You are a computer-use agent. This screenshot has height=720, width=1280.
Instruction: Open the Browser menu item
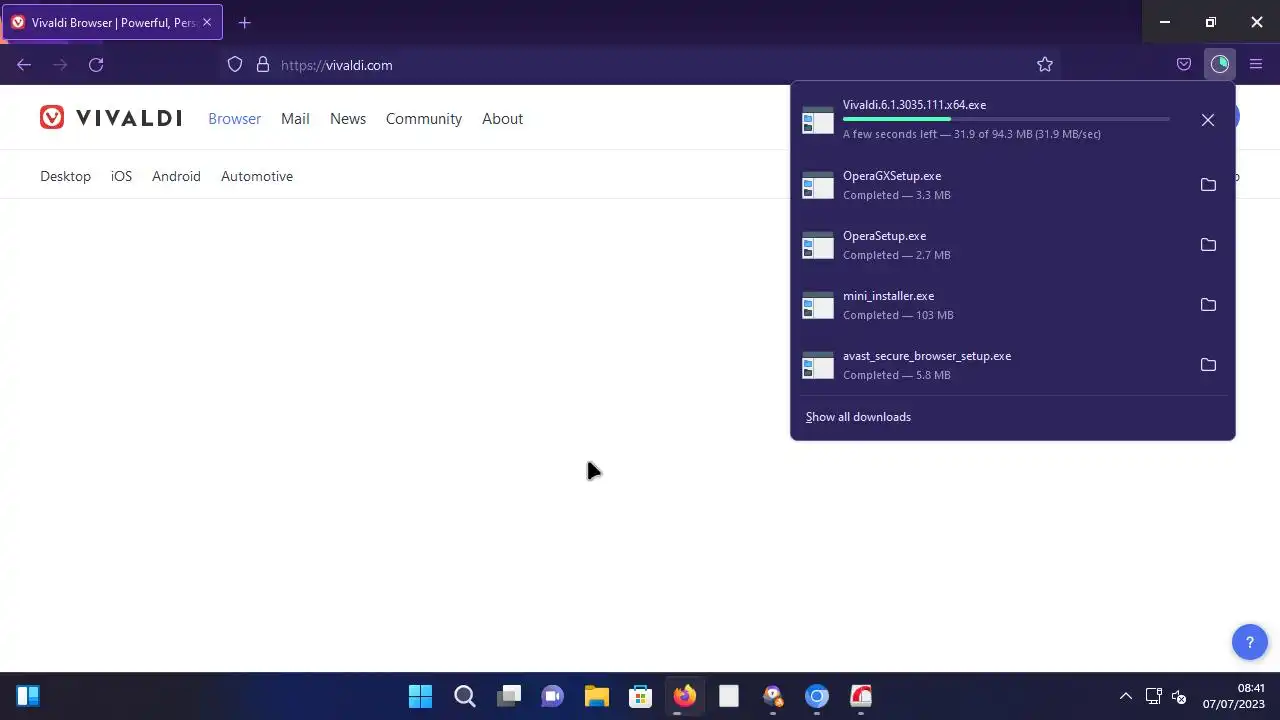[234, 119]
